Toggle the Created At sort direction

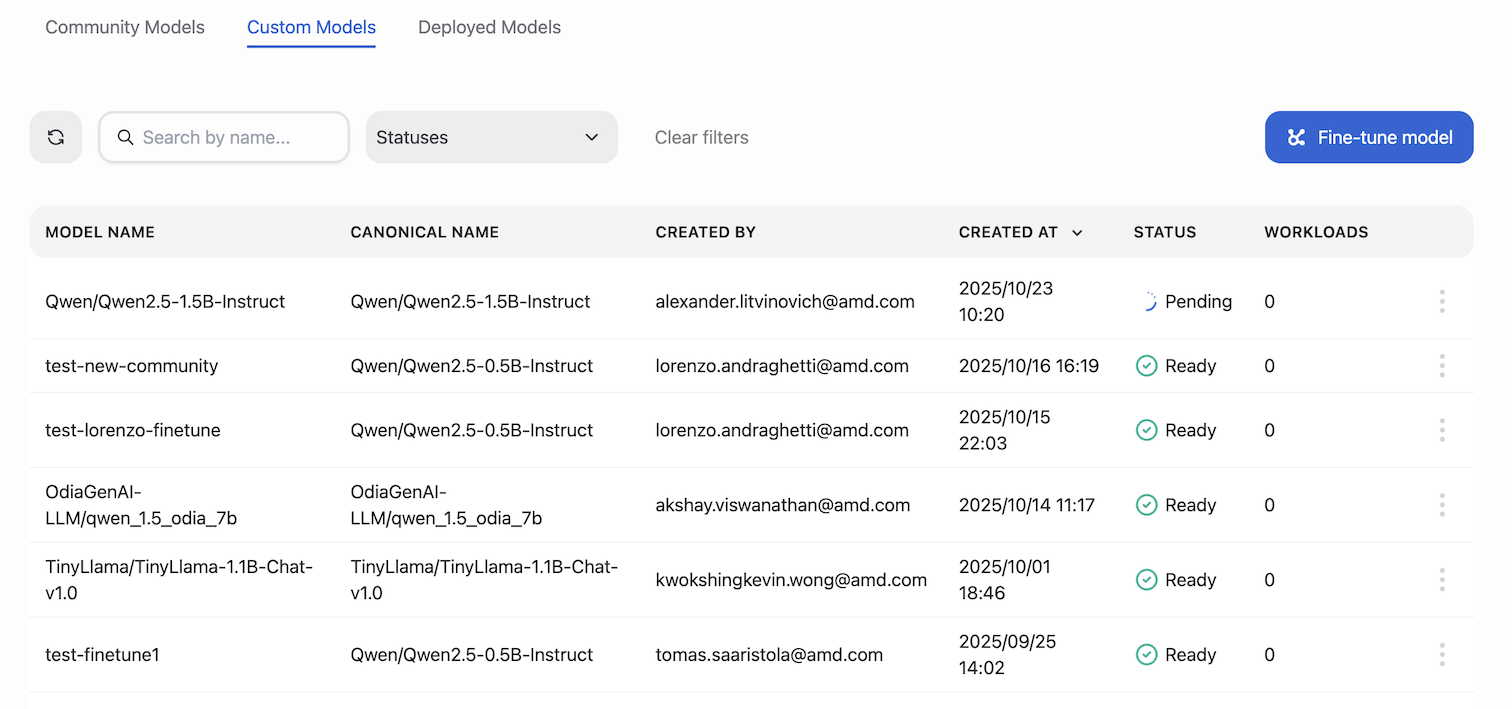click(x=1077, y=232)
